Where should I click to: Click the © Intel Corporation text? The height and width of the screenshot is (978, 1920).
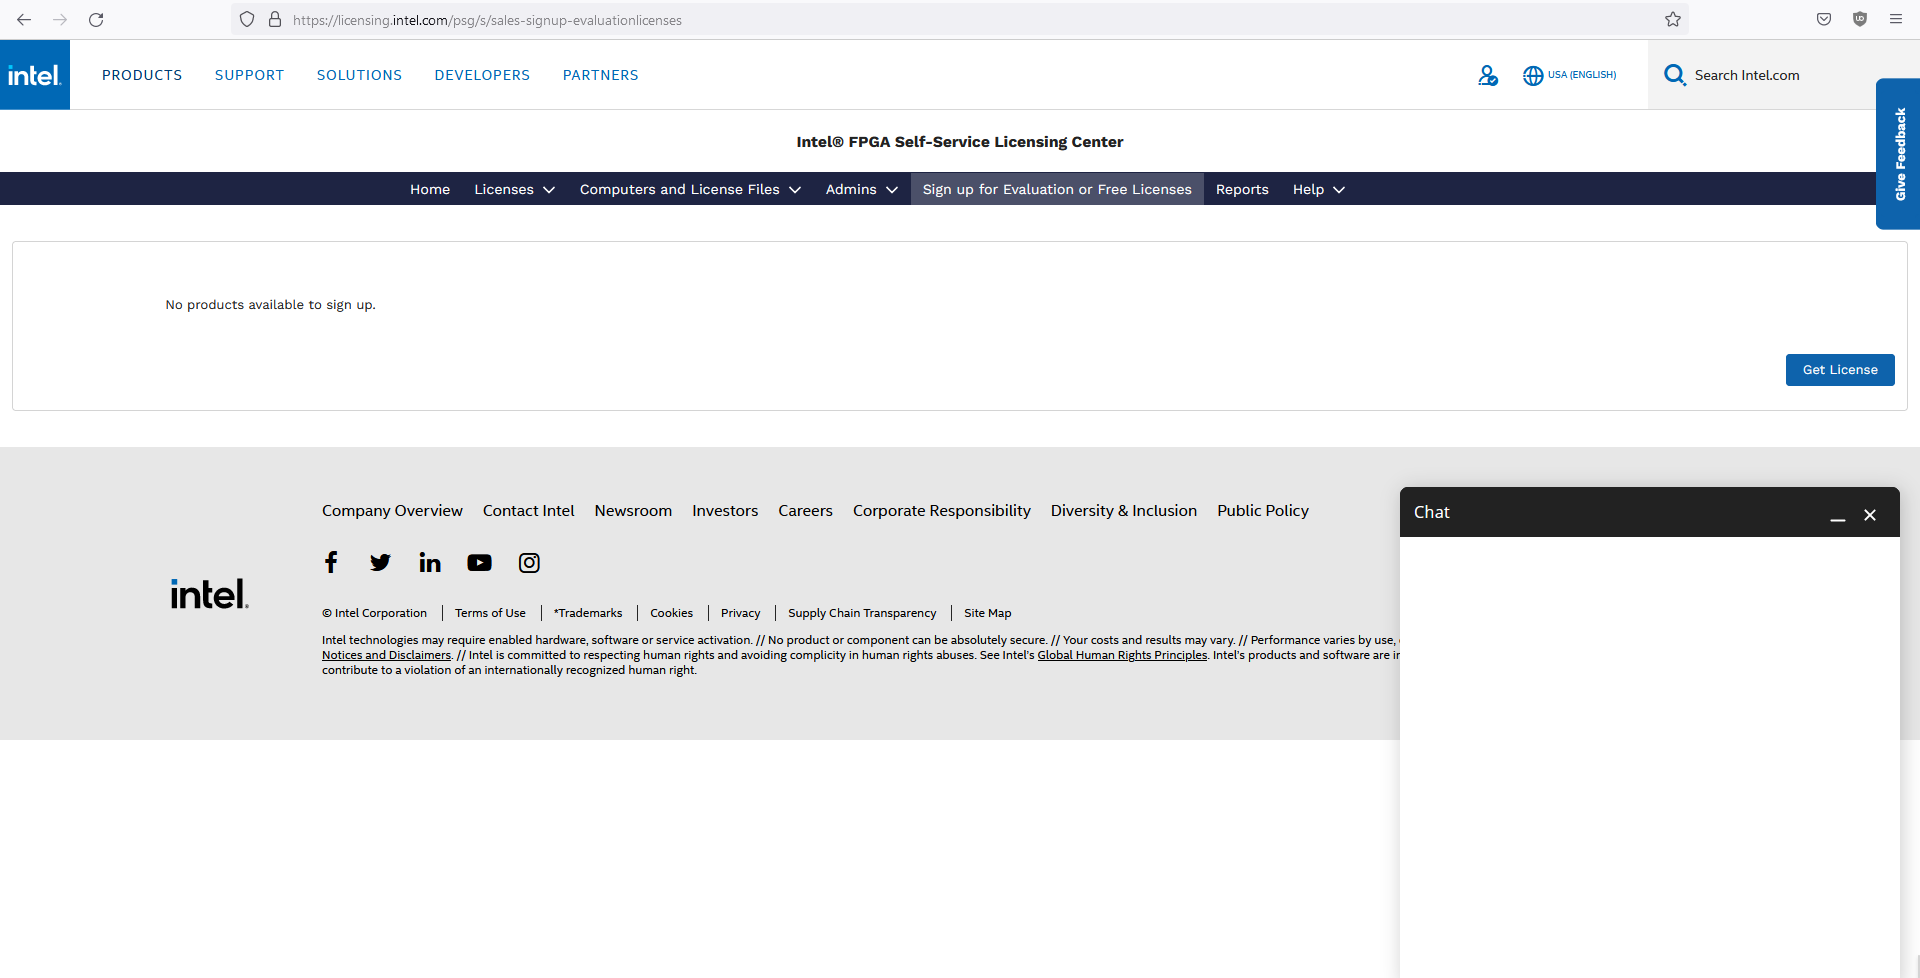point(374,613)
